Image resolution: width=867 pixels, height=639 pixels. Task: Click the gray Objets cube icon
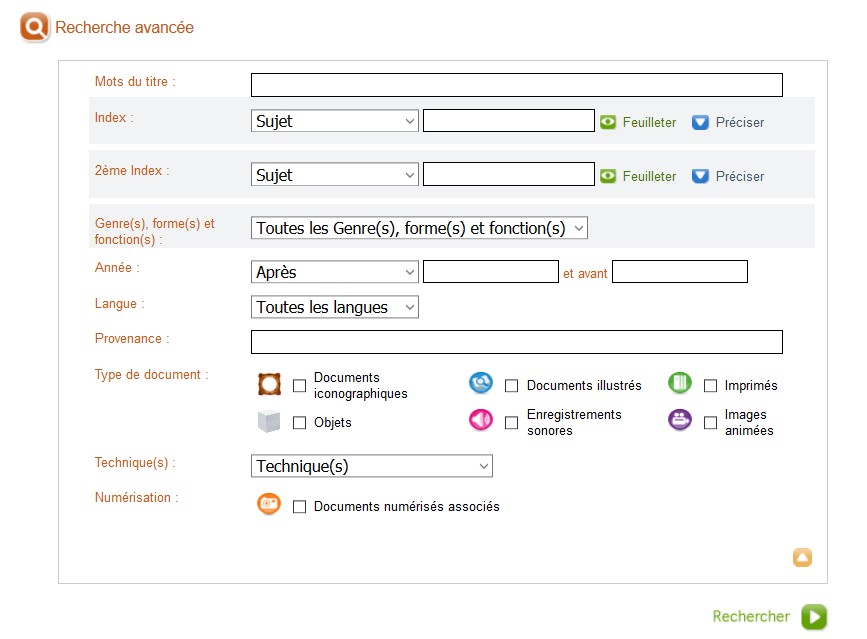pos(269,422)
